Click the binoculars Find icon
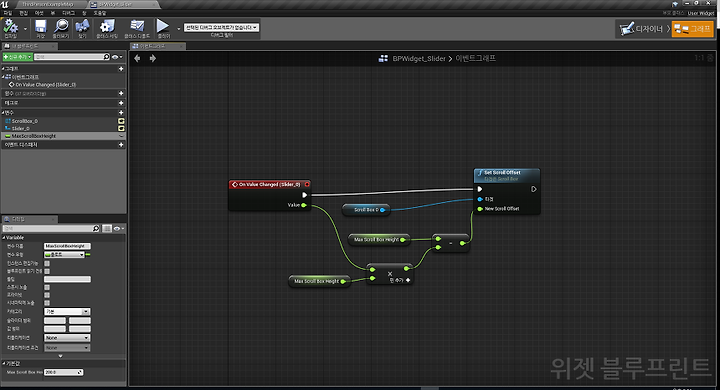 point(82,27)
